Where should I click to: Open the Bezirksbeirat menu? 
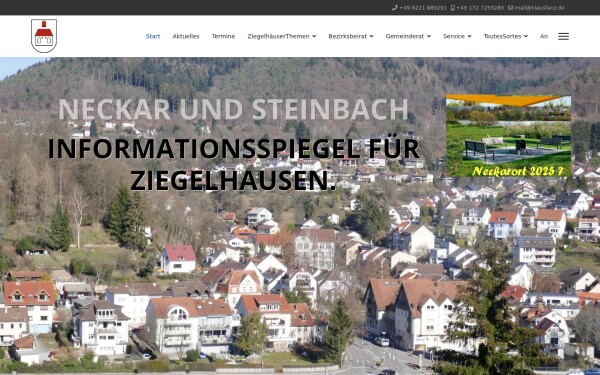pyautogui.click(x=351, y=36)
